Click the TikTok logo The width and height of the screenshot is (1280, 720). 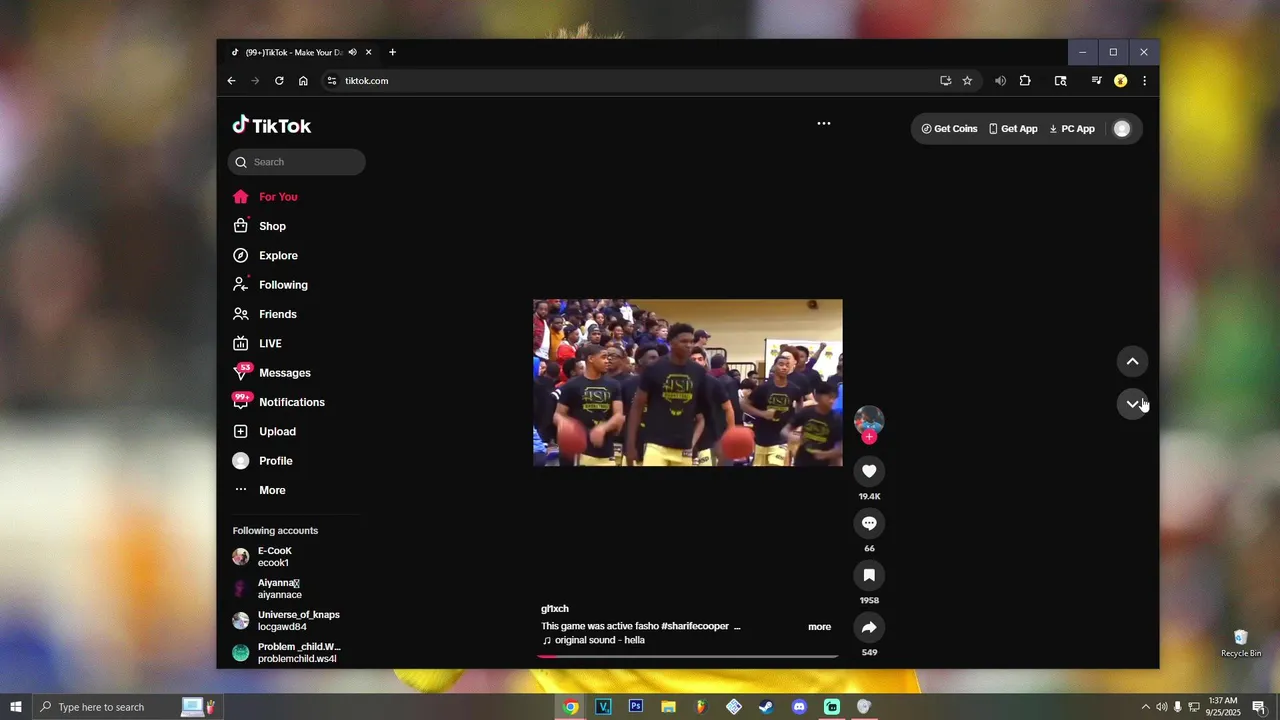[x=272, y=126]
